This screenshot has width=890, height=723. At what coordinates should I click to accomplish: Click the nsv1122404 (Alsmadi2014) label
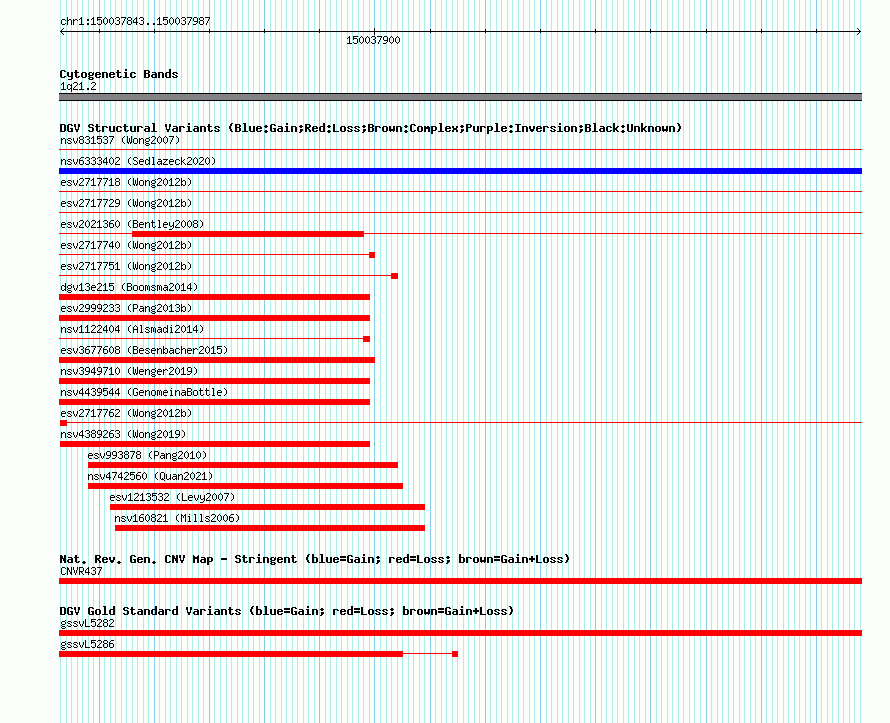coord(132,329)
